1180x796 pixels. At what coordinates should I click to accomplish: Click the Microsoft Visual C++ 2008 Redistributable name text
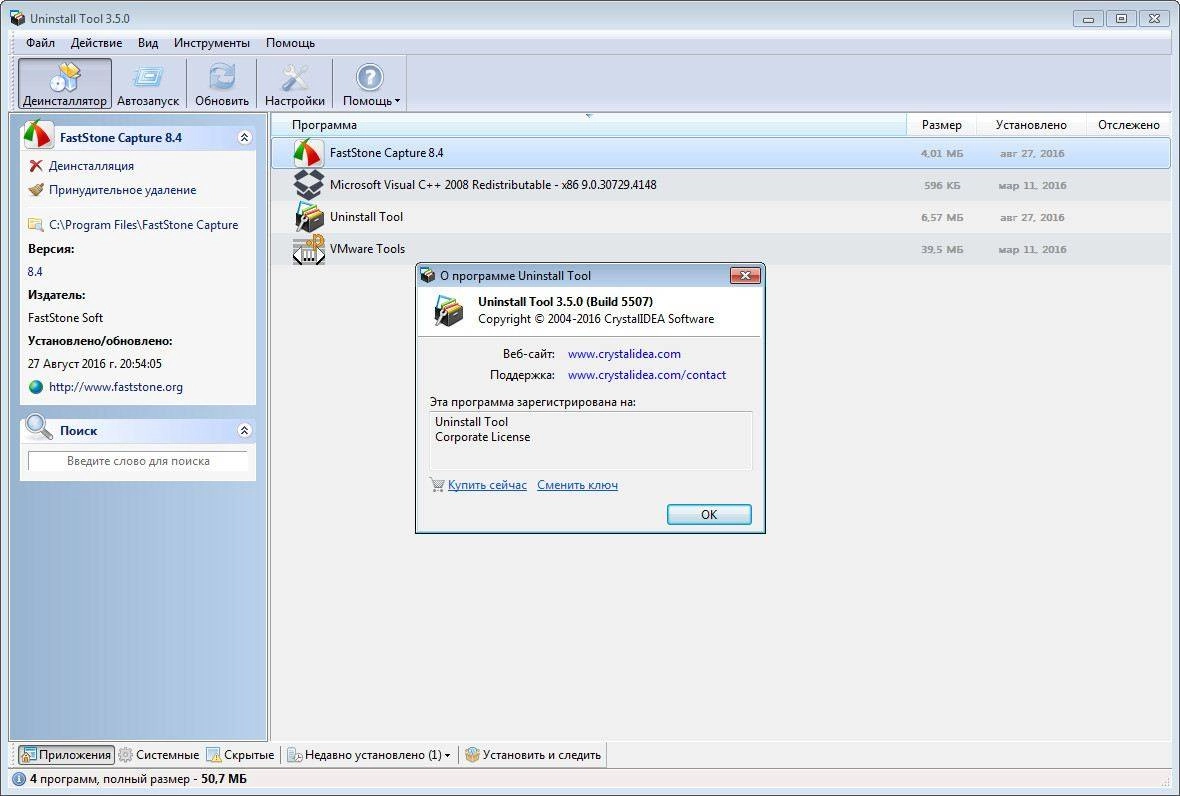(493, 185)
